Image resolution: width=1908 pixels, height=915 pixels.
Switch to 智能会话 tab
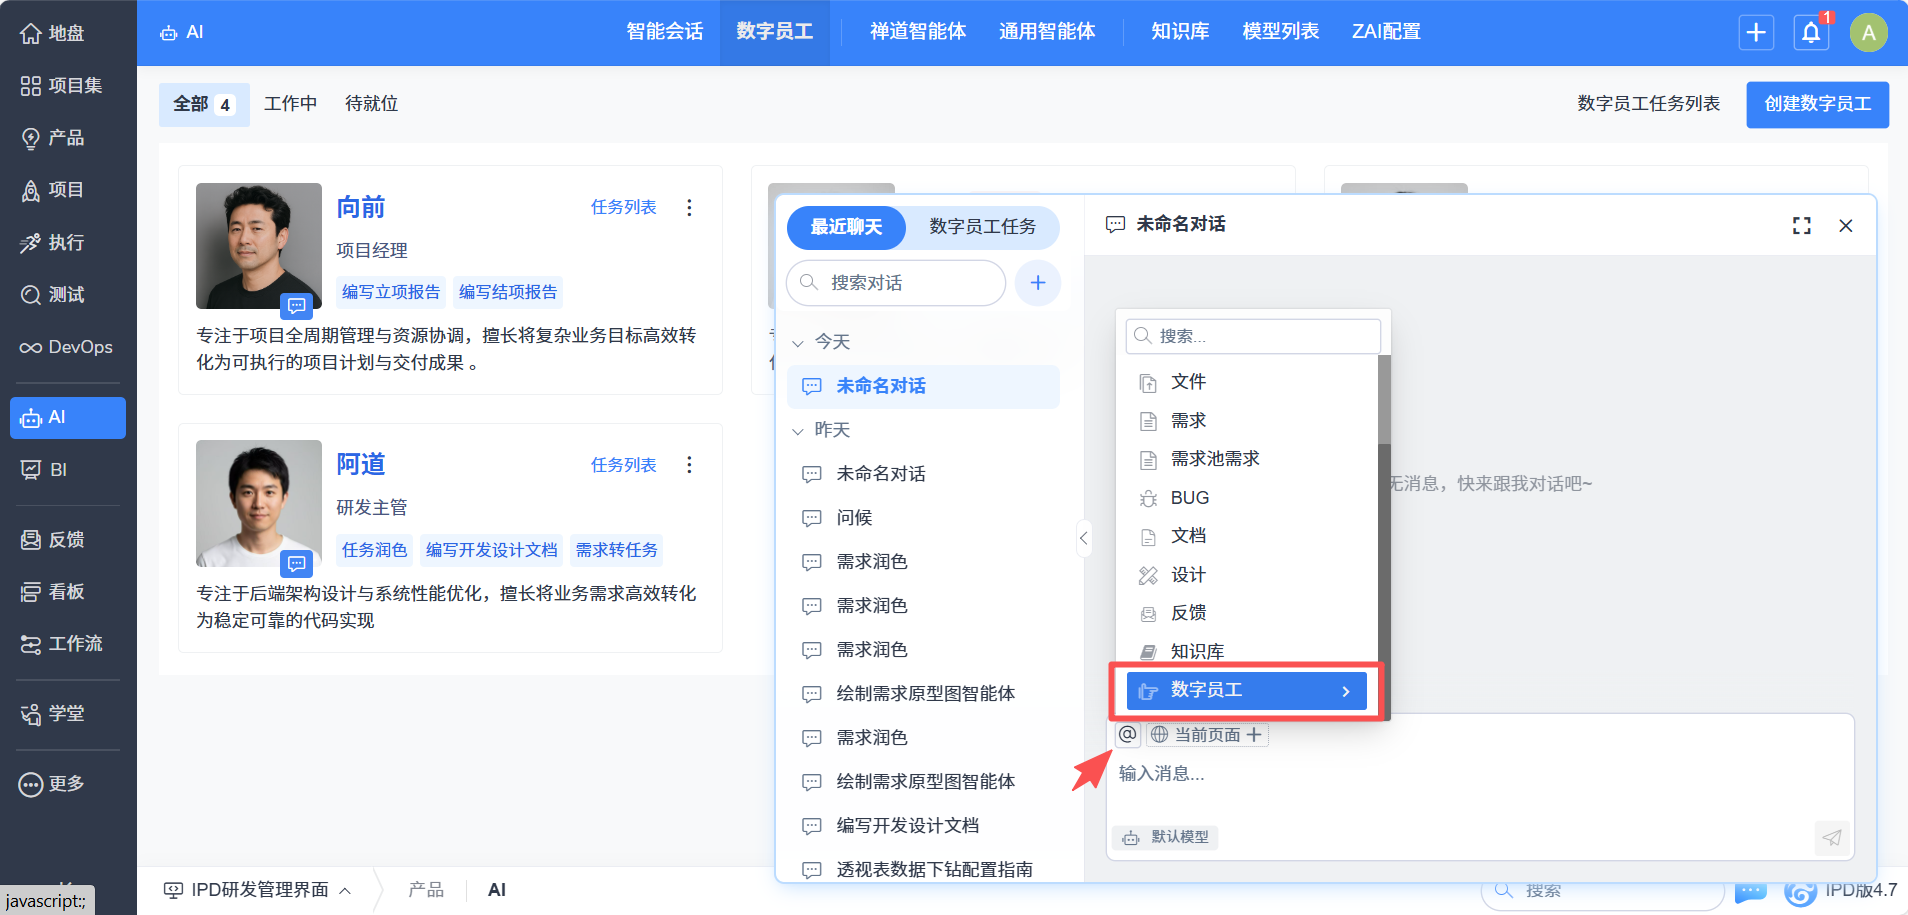665,32
